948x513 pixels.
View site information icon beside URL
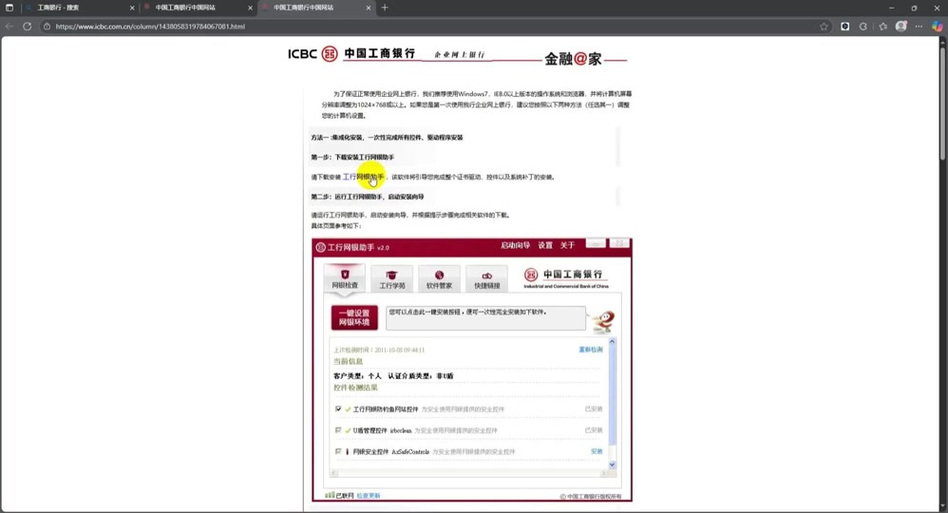point(47,27)
